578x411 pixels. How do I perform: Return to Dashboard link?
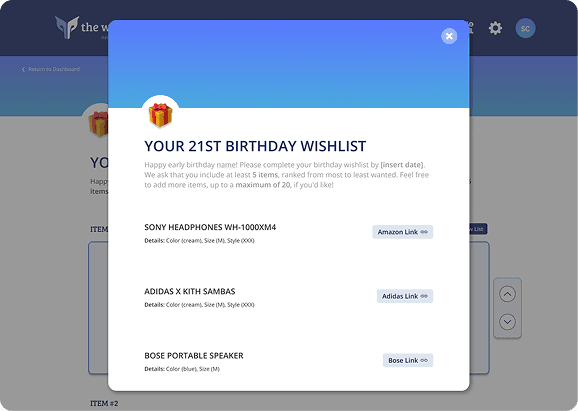[51, 69]
